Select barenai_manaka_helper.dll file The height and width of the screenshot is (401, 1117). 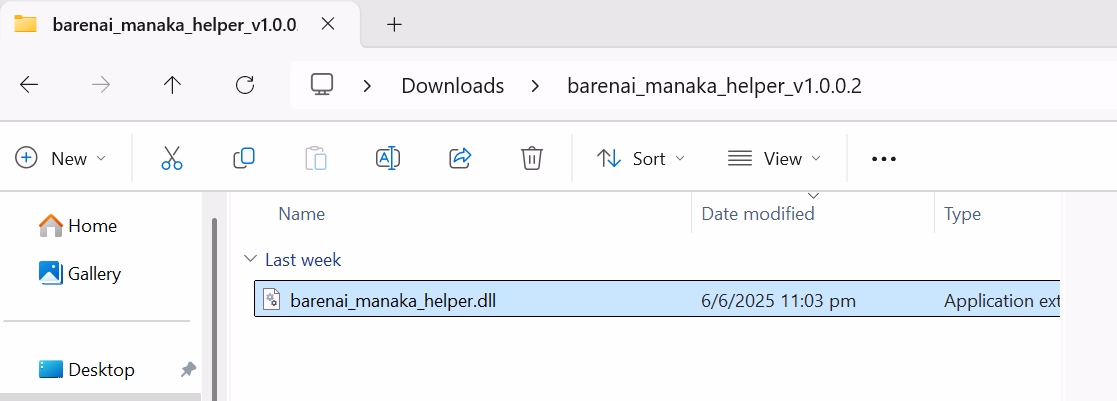click(x=656, y=301)
